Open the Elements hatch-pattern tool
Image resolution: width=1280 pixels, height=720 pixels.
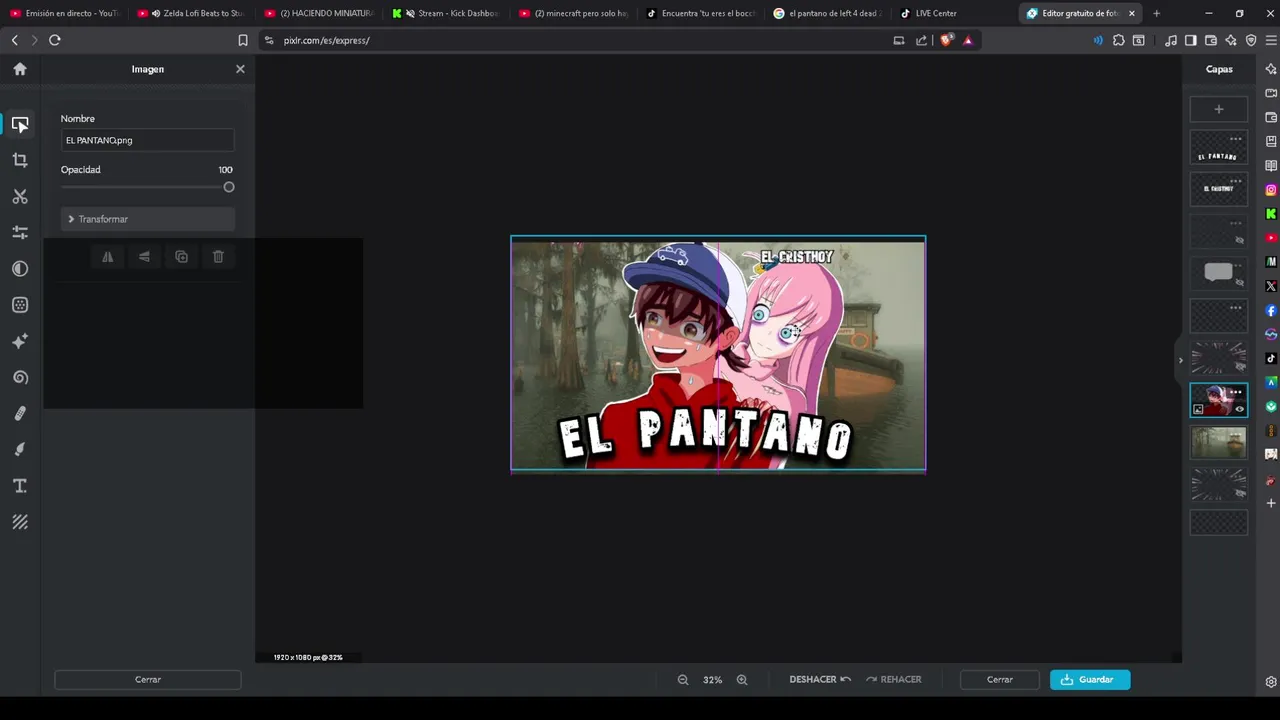(x=20, y=522)
